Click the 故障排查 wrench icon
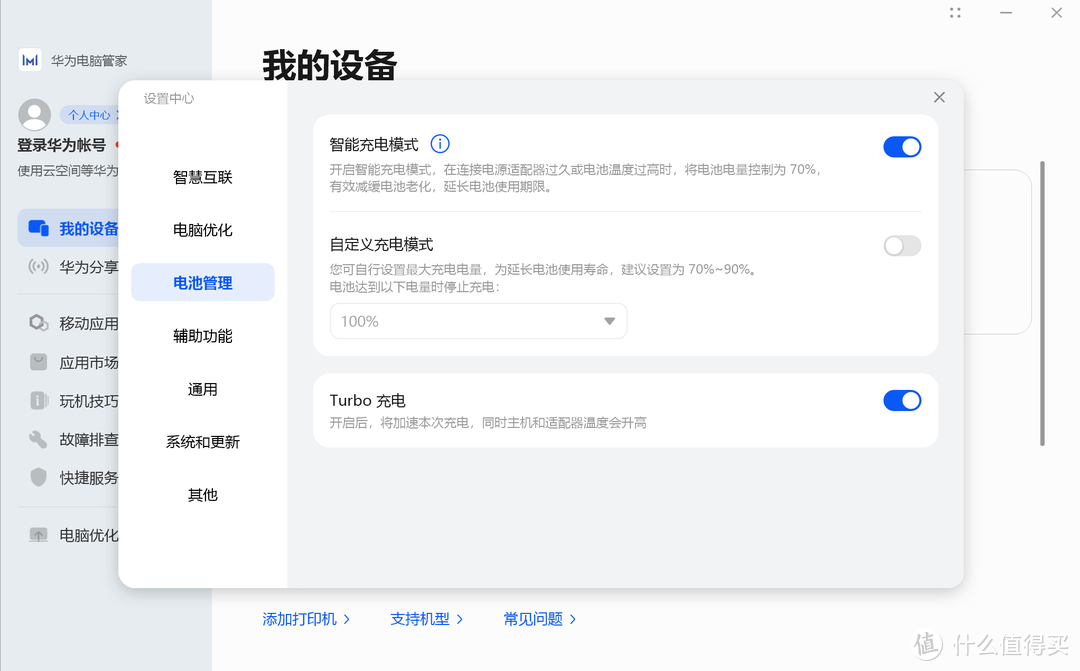This screenshot has height=671, width=1080. click(x=39, y=439)
